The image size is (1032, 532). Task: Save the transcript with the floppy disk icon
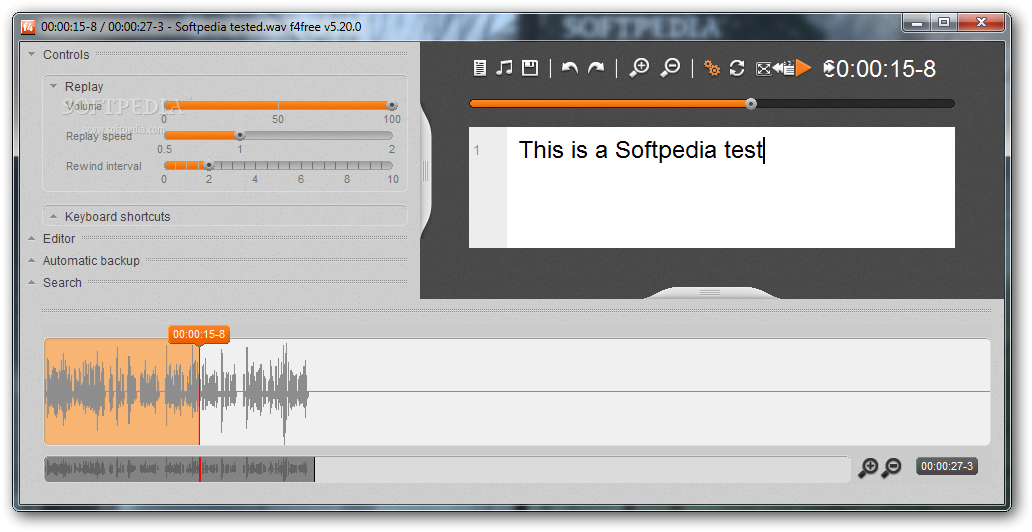pos(530,68)
